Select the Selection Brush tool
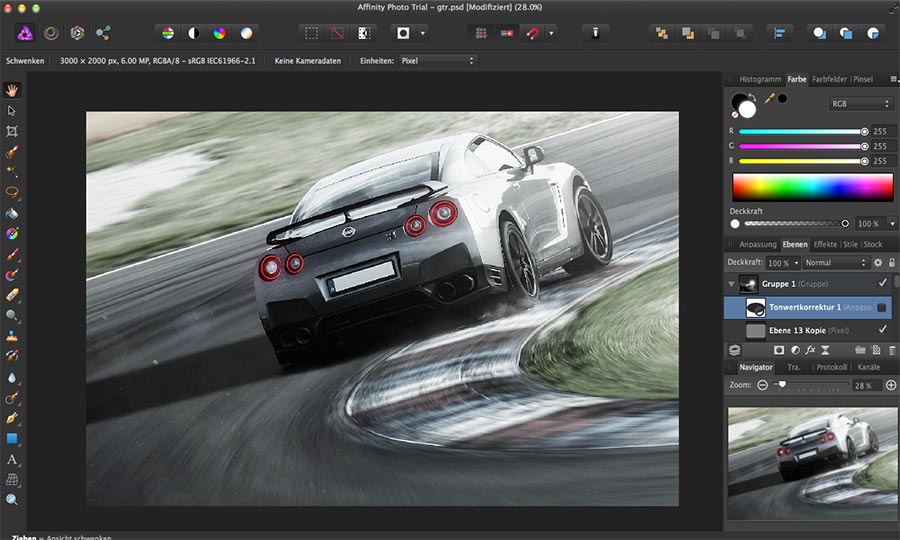This screenshot has height=540, width=900. coord(11,152)
